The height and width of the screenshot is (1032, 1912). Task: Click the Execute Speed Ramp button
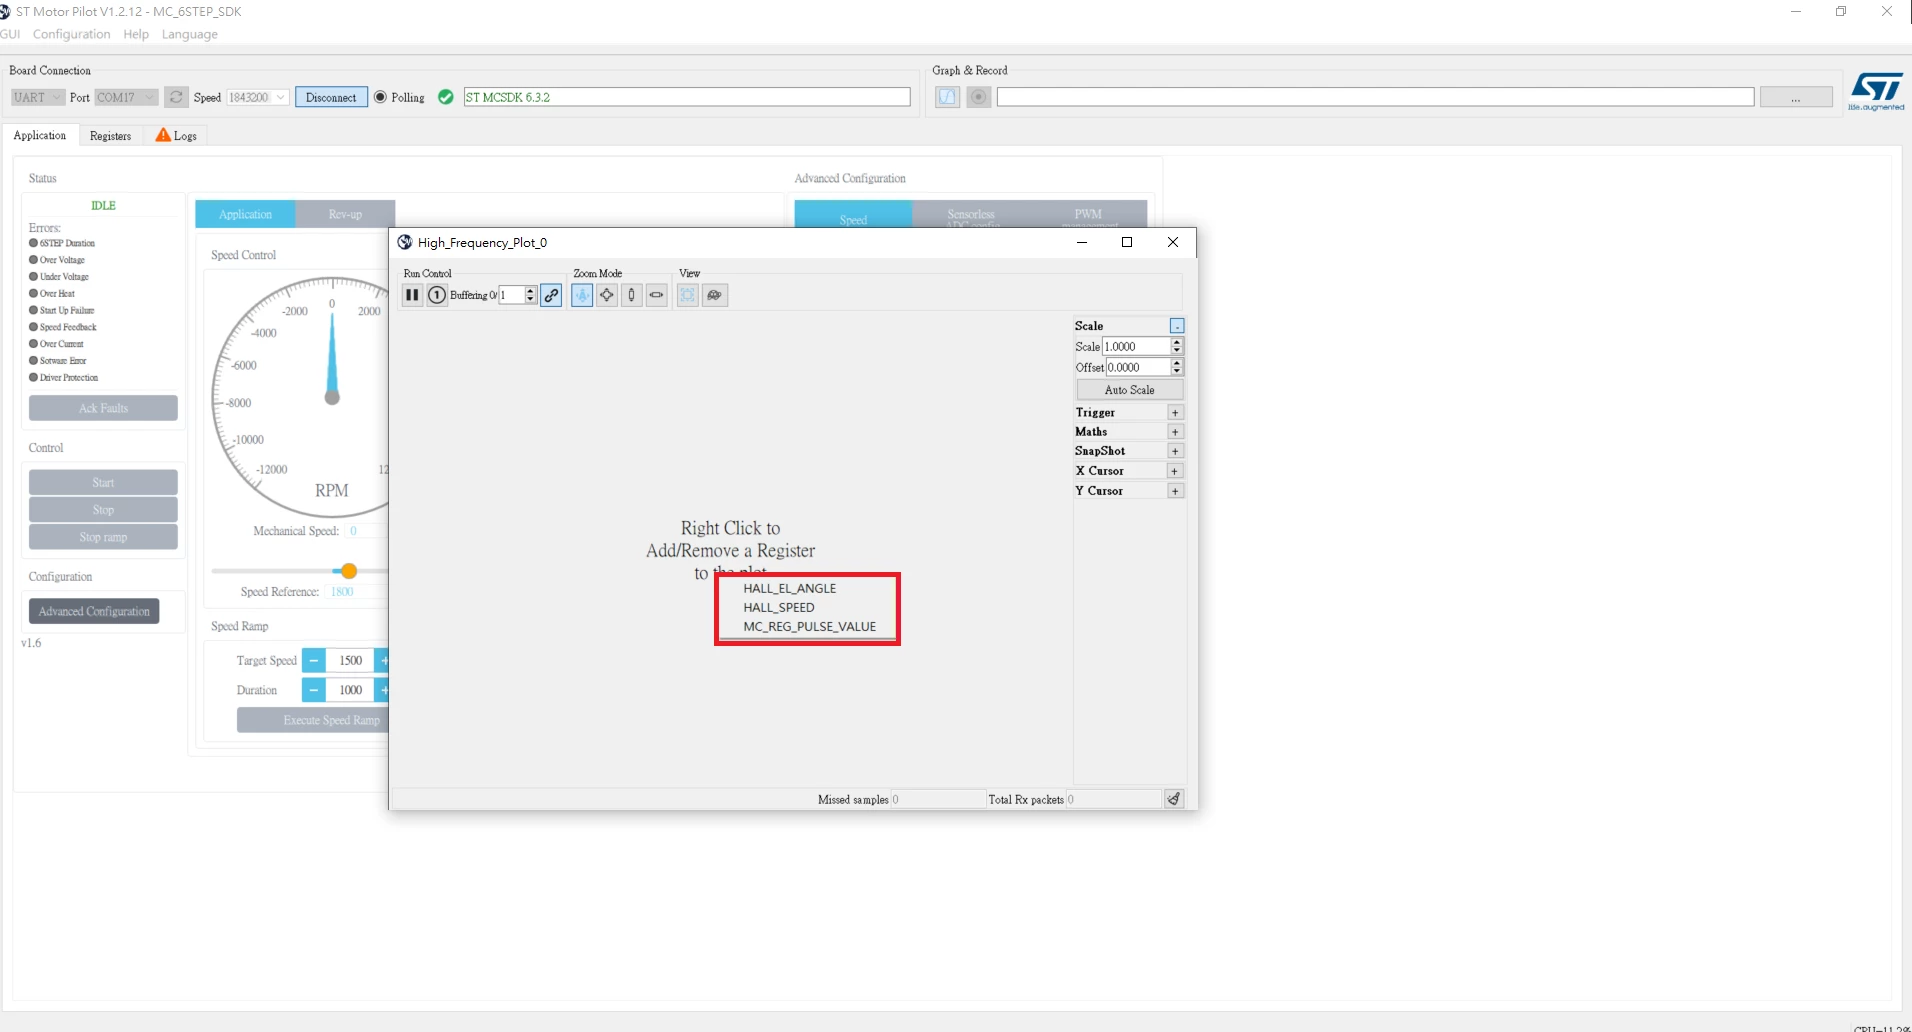point(313,720)
